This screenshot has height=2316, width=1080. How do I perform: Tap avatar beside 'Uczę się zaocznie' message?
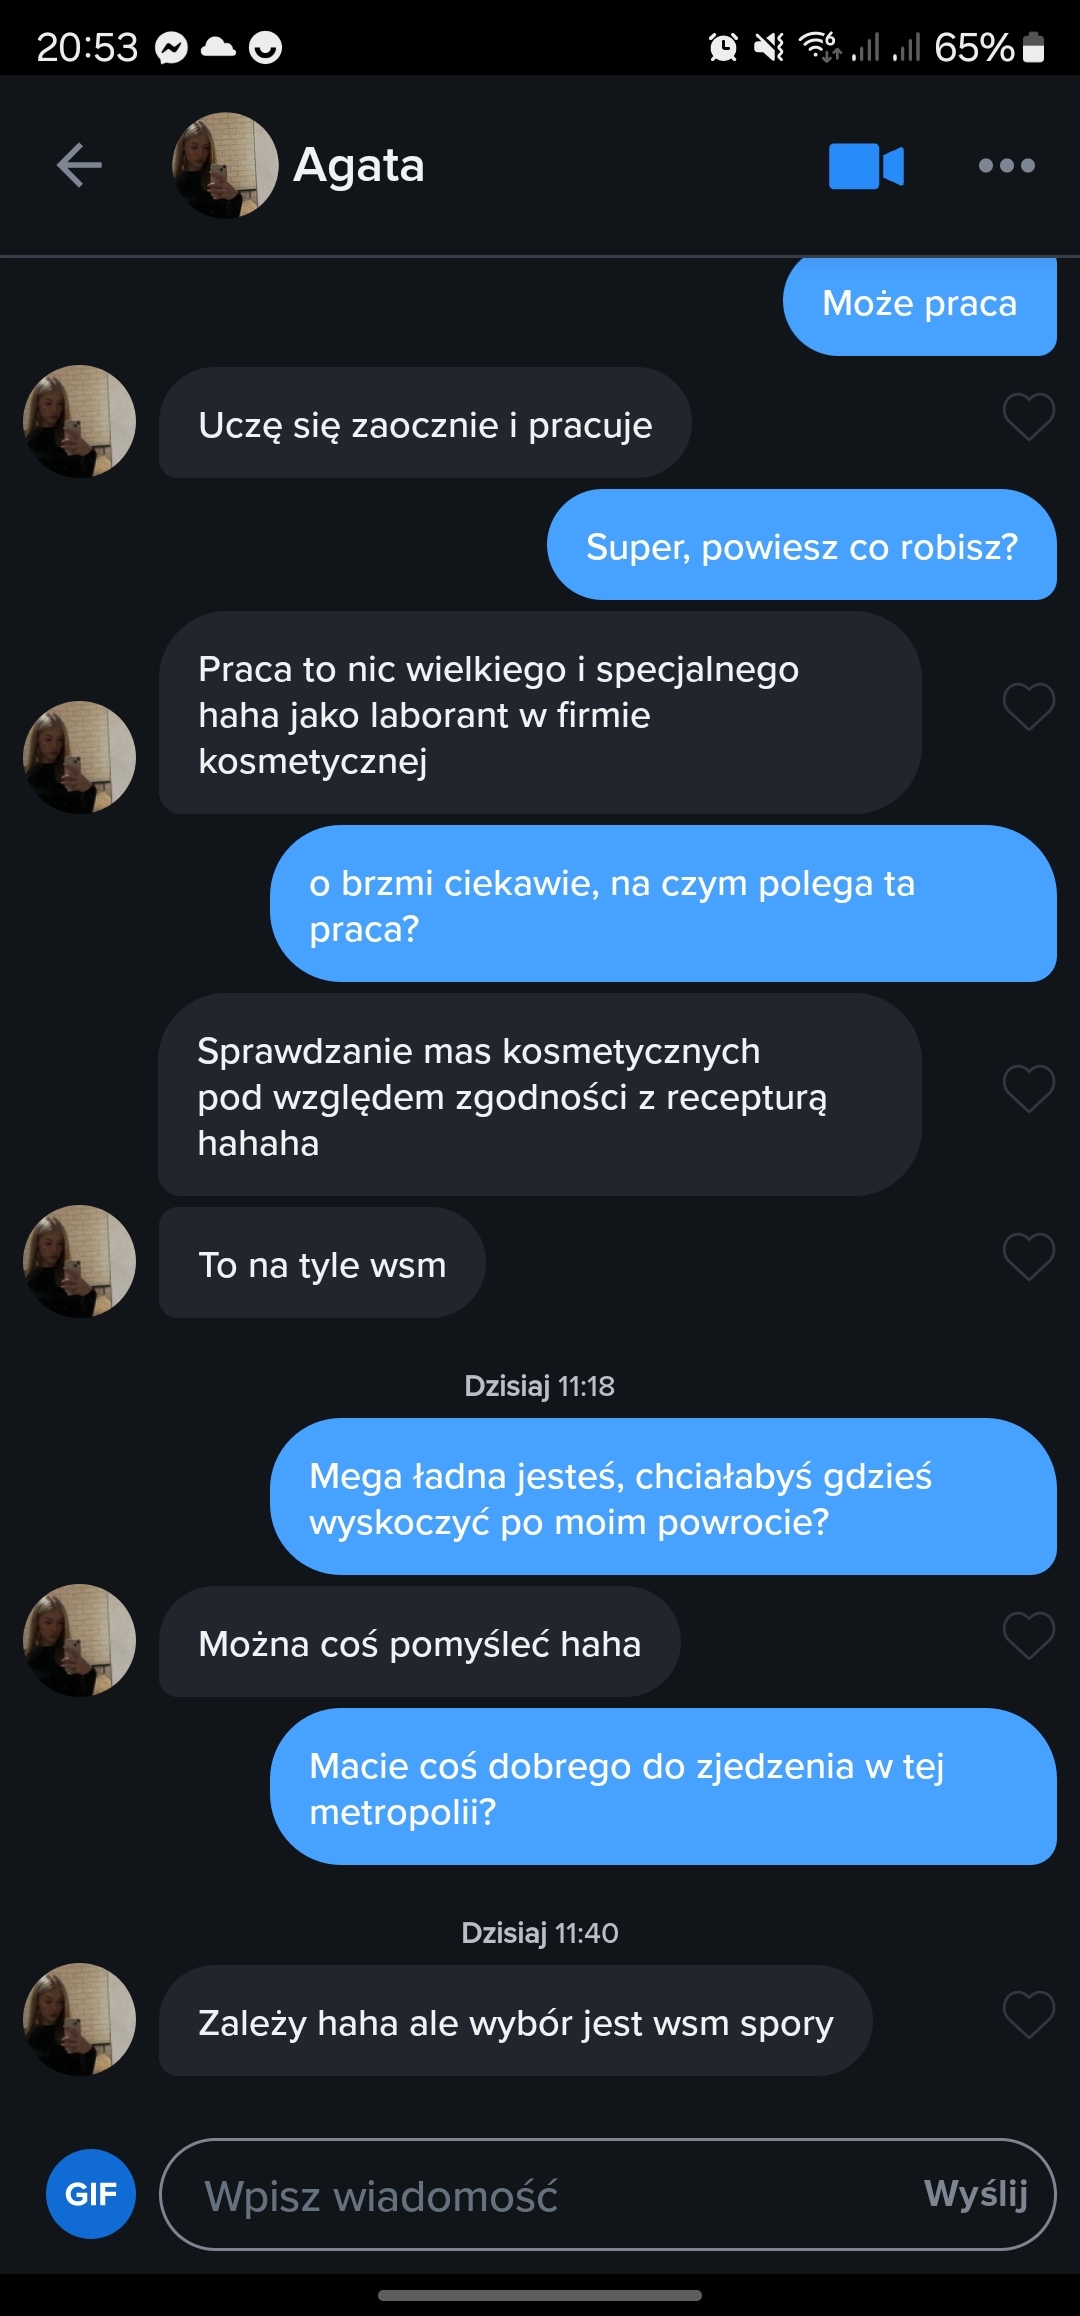point(79,421)
